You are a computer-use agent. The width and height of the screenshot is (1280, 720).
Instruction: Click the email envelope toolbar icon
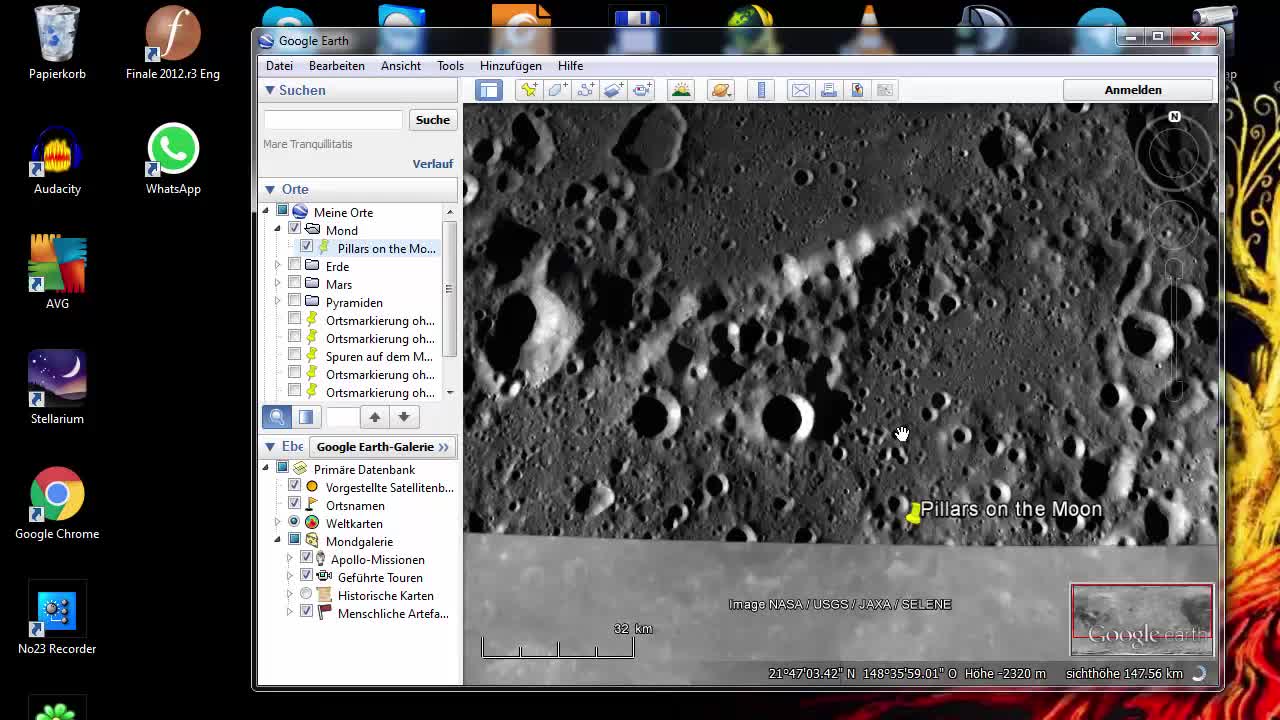(x=801, y=90)
